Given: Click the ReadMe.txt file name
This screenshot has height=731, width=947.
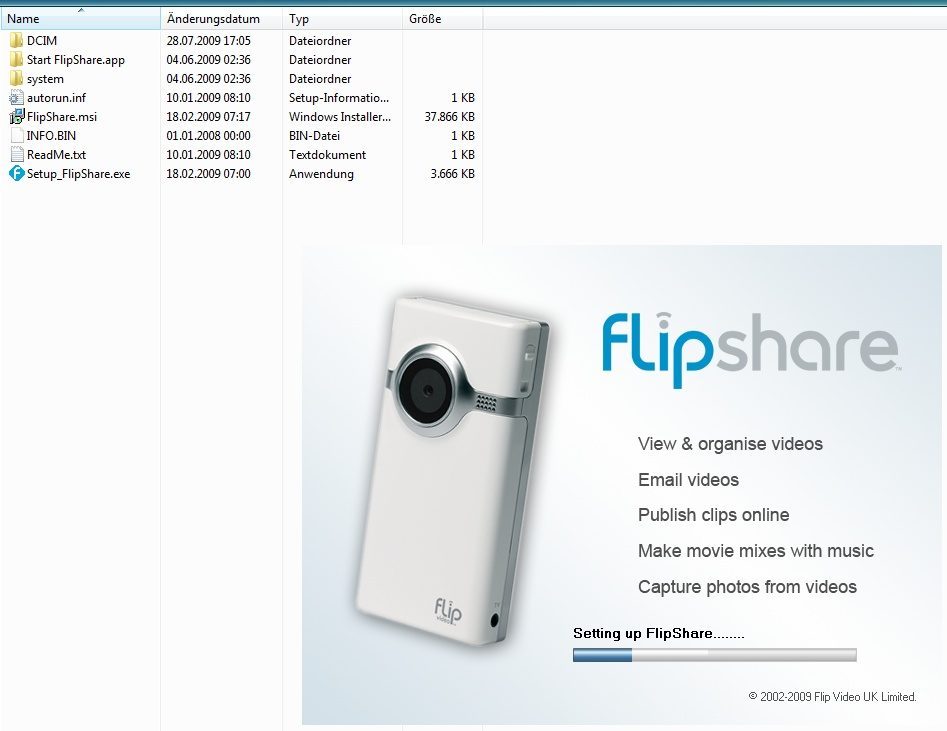Looking at the screenshot, I should coord(56,155).
